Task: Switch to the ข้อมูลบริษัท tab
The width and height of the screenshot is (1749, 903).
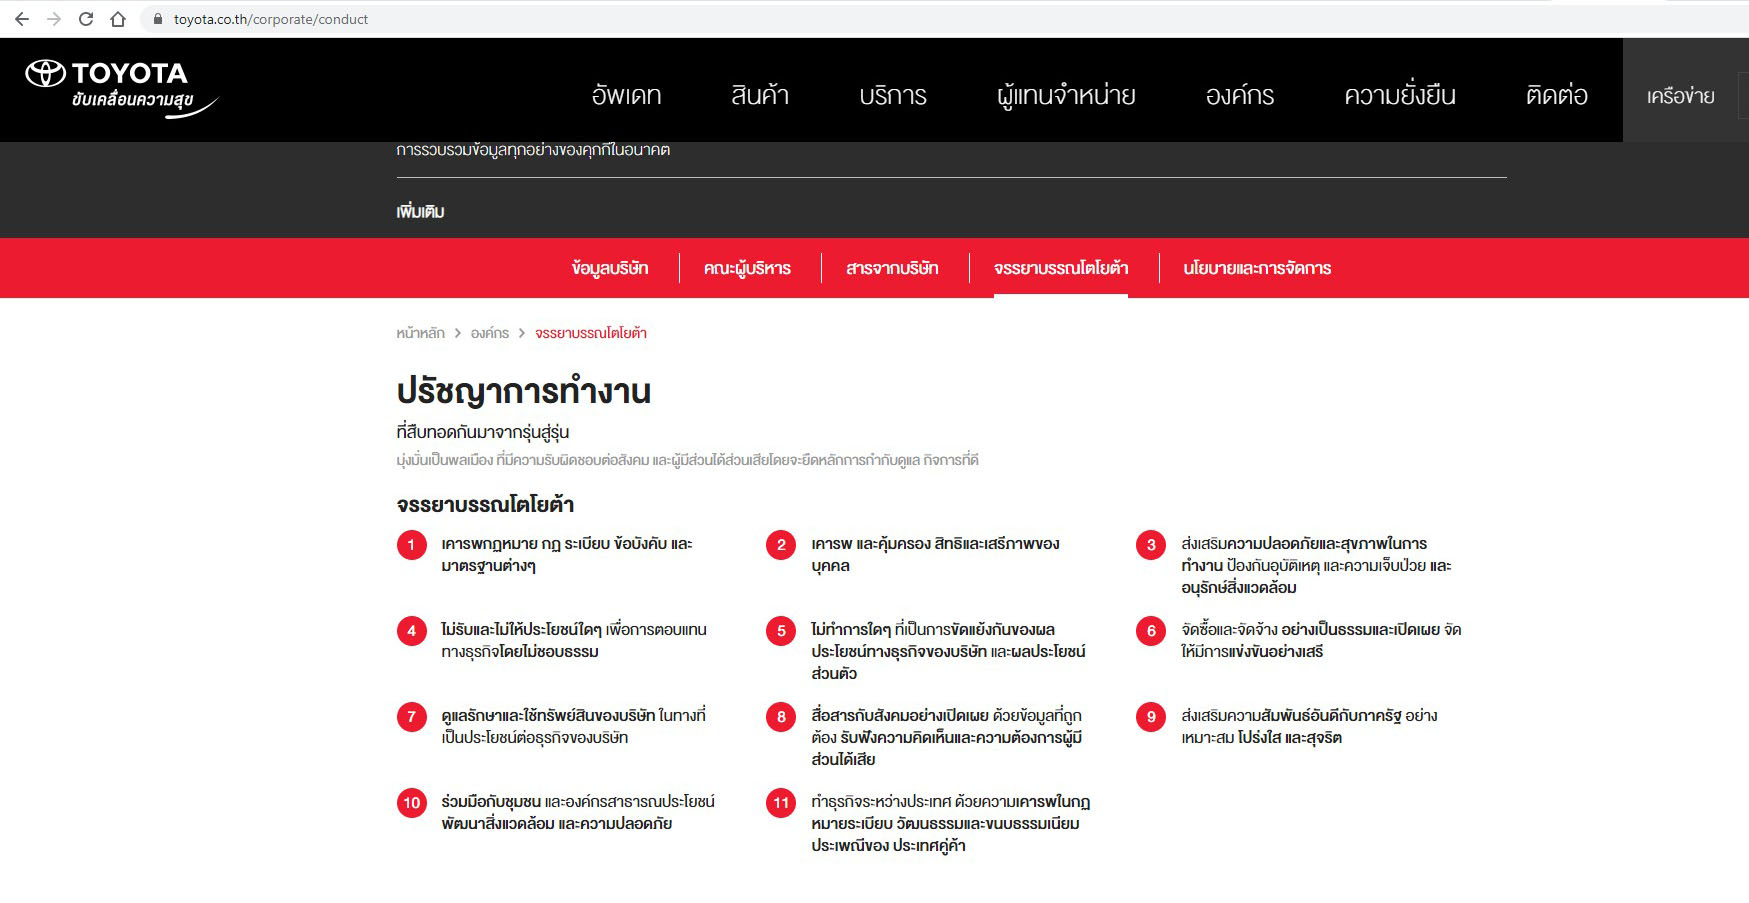Action: pyautogui.click(x=610, y=268)
